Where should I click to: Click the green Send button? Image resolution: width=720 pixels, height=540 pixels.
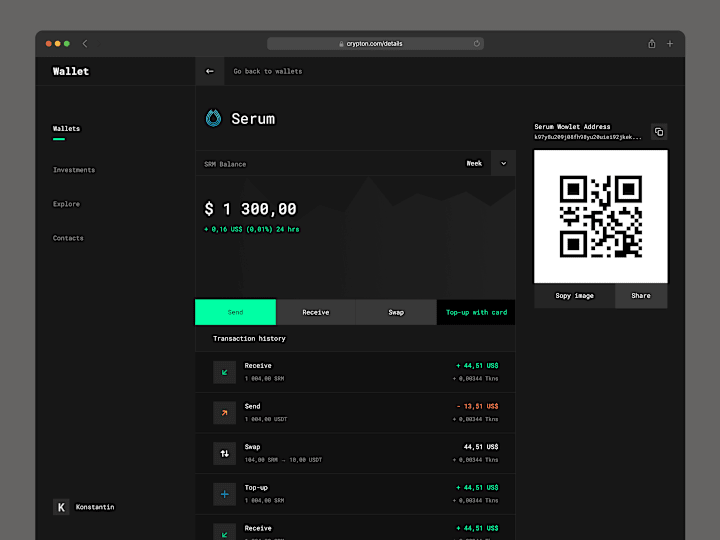[236, 312]
